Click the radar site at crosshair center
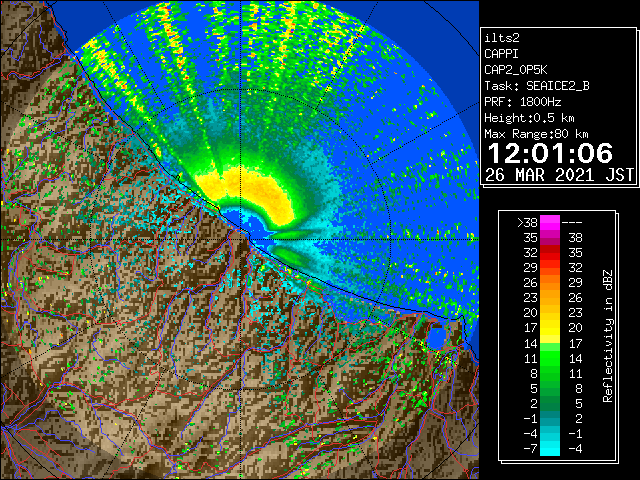Image resolution: width=640 pixels, height=480 pixels. (241, 239)
